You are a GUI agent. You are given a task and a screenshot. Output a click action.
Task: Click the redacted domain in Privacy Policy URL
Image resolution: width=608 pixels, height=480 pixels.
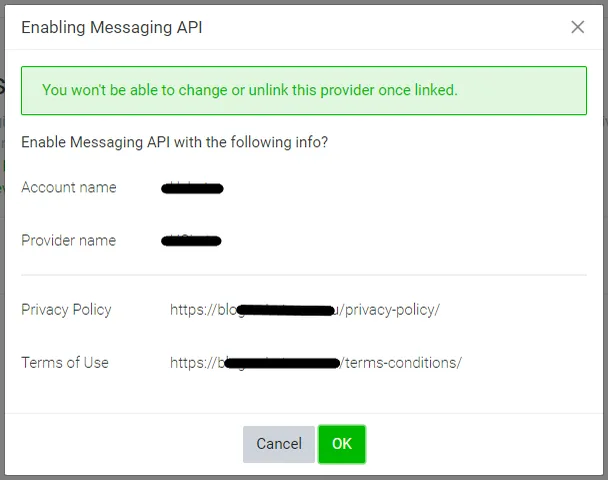click(x=285, y=310)
